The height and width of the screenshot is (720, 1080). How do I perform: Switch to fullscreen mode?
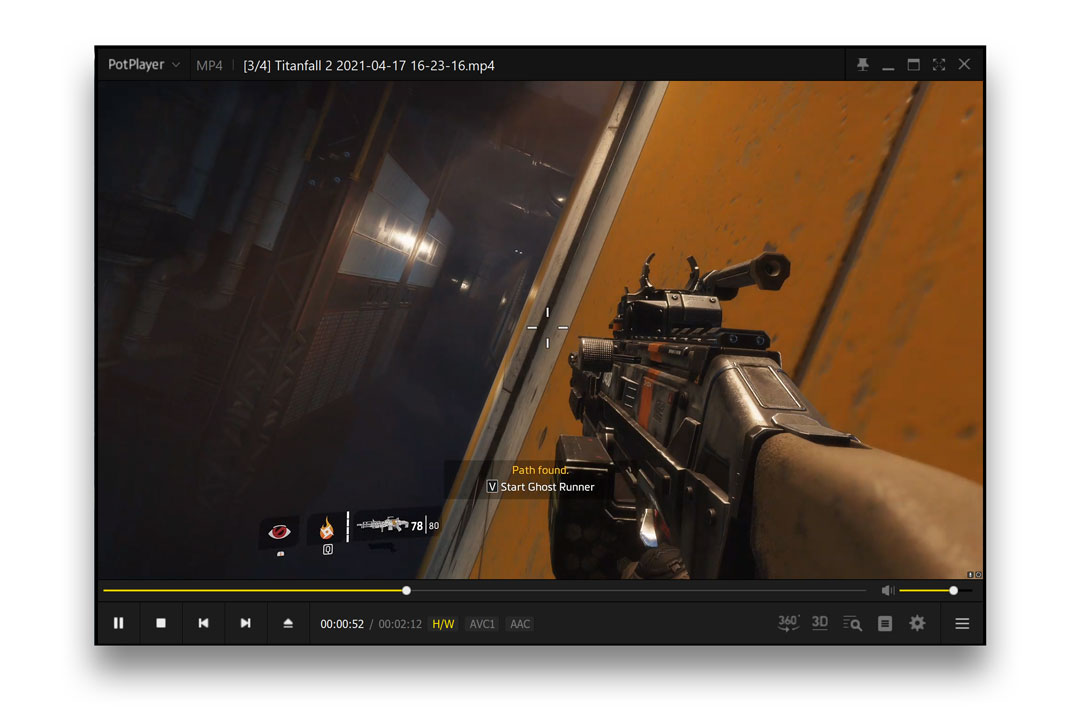[939, 65]
